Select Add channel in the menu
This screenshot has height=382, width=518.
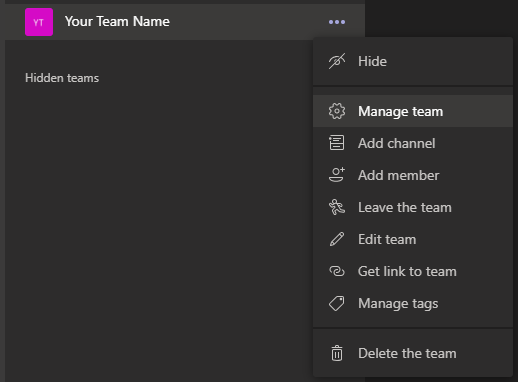[x=413, y=143]
